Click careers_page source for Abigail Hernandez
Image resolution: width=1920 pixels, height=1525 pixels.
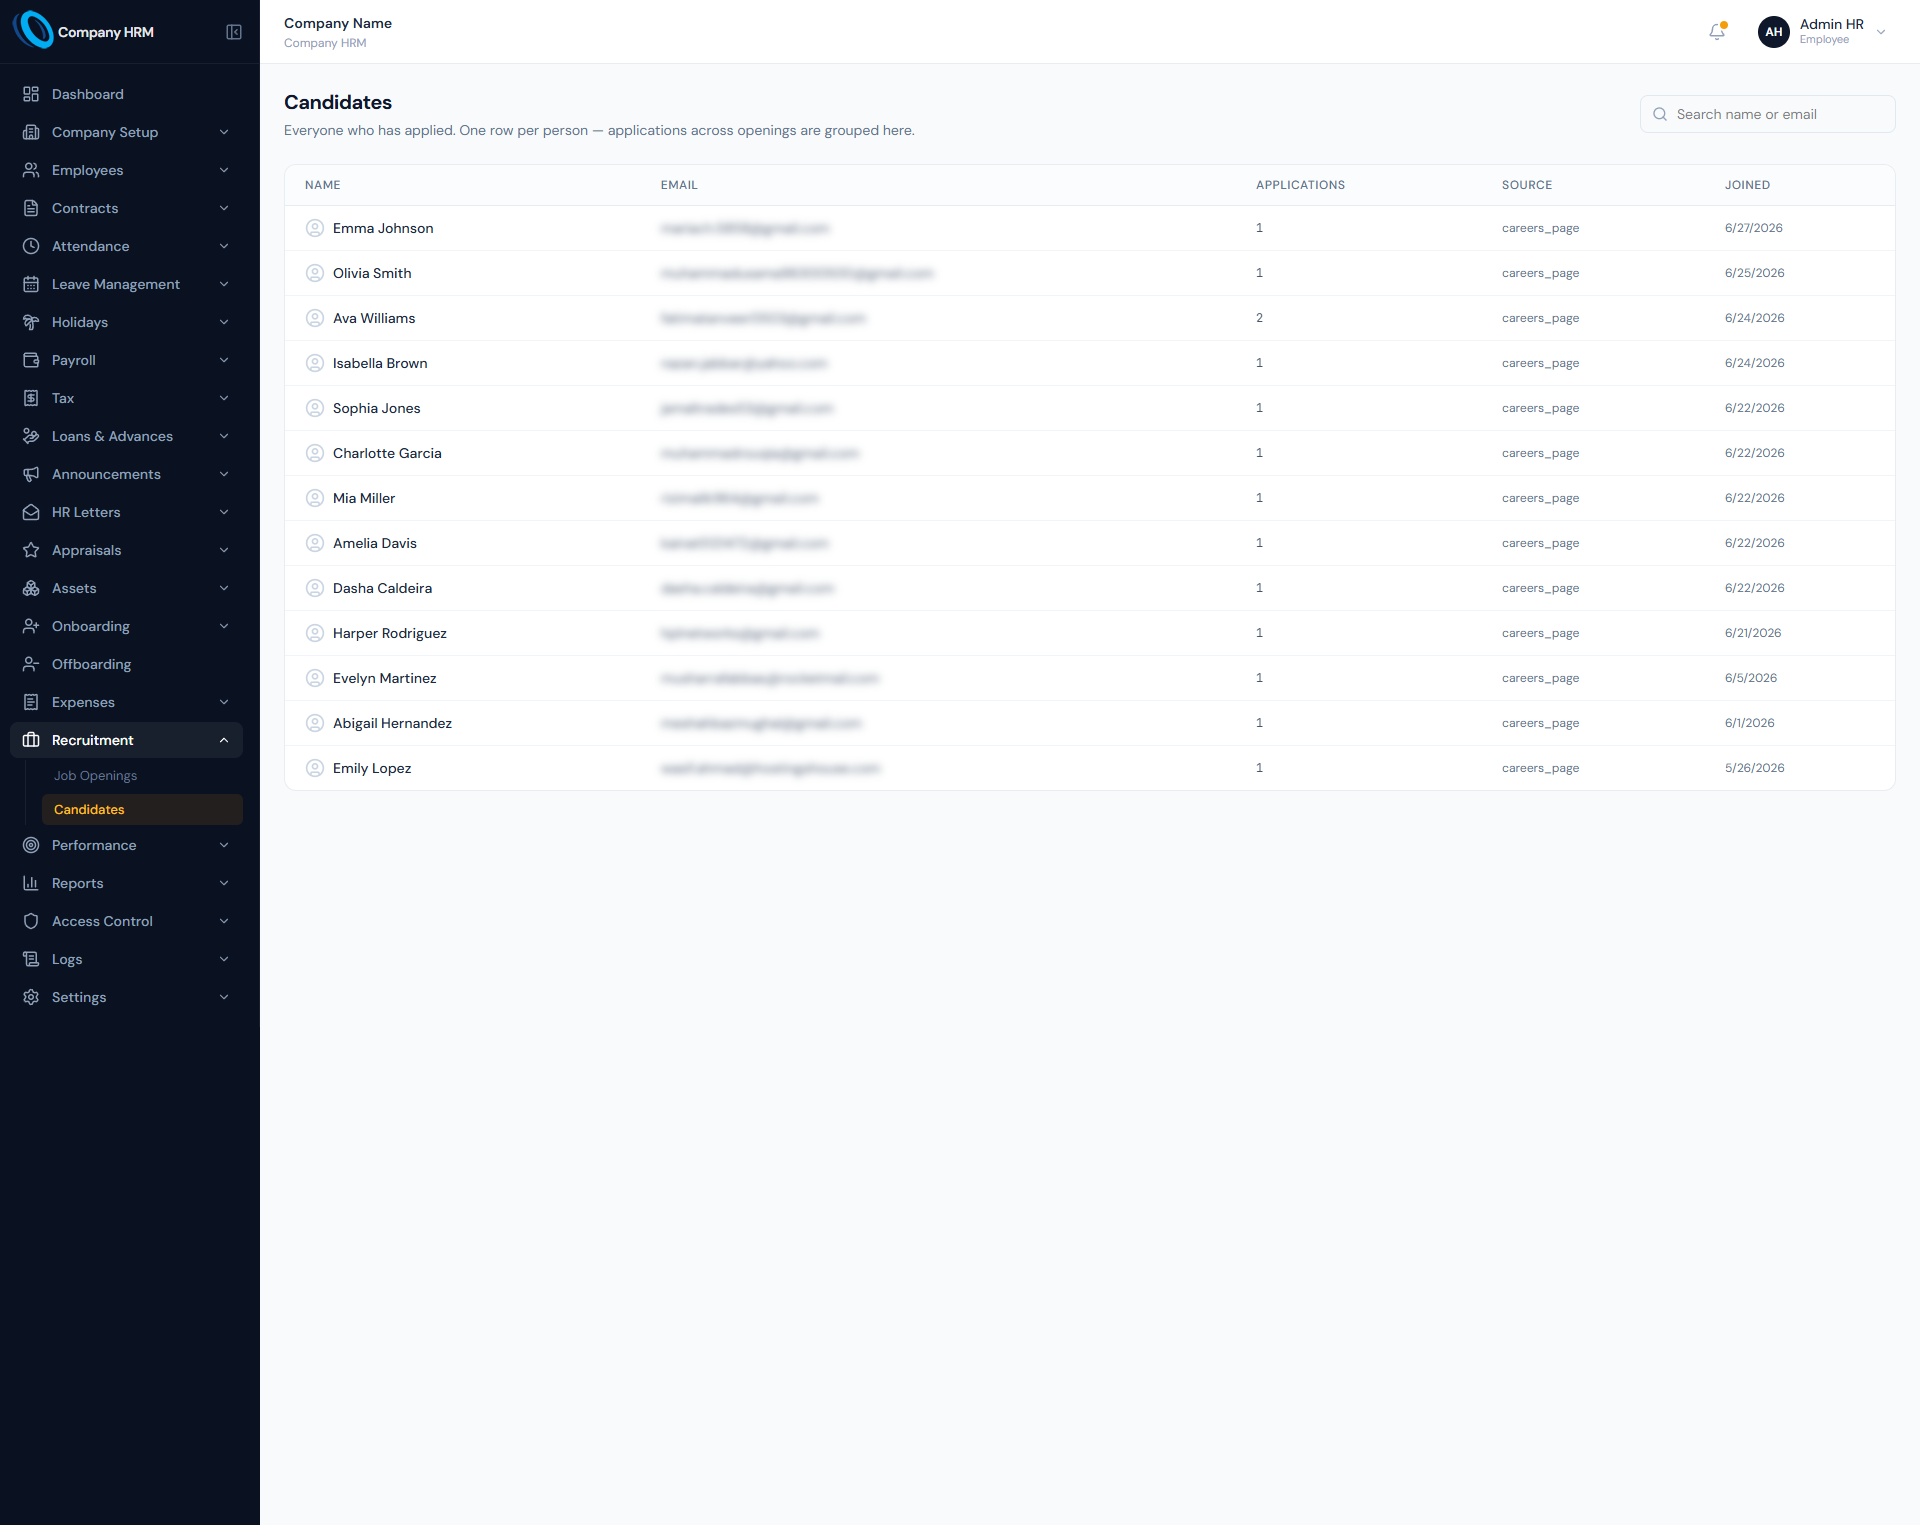[1540, 723]
